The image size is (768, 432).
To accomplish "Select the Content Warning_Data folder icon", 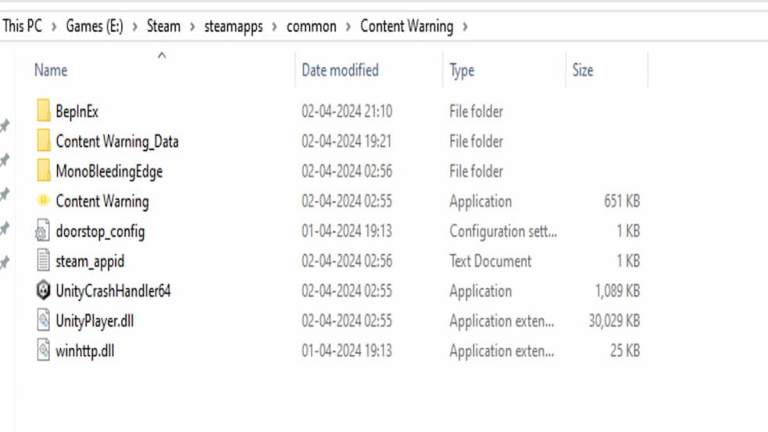I will tap(43, 141).
